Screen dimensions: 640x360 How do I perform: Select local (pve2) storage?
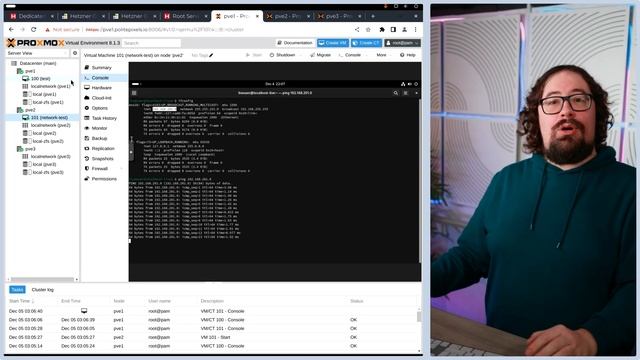44,133
